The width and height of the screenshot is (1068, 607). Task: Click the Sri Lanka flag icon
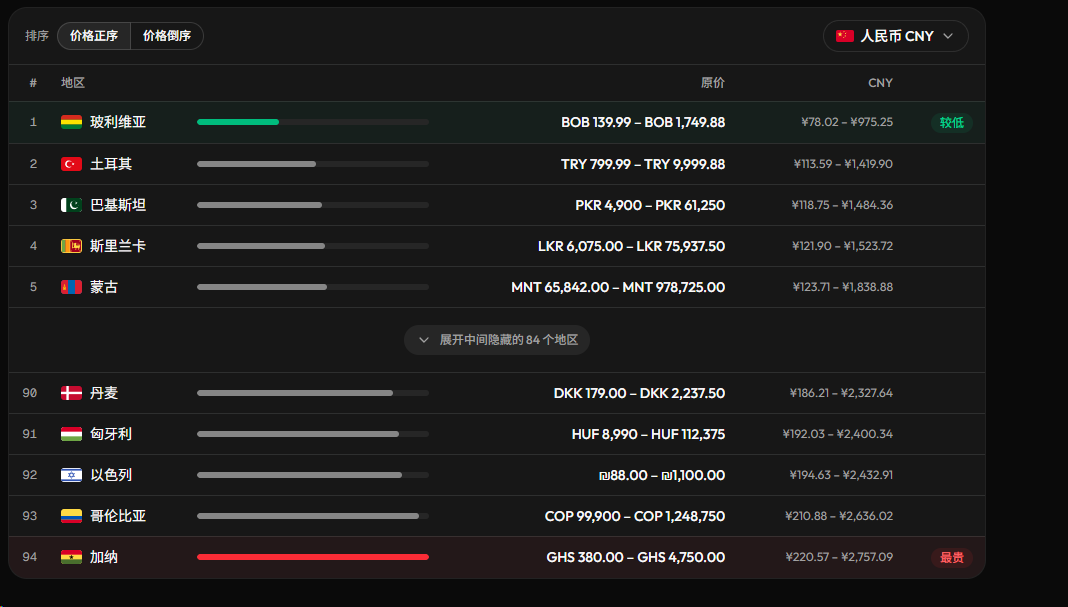pyautogui.click(x=72, y=246)
